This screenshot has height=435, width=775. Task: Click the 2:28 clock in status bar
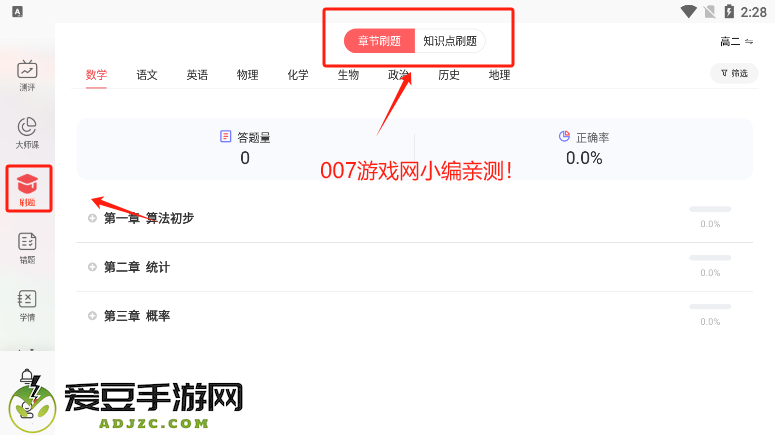click(753, 12)
